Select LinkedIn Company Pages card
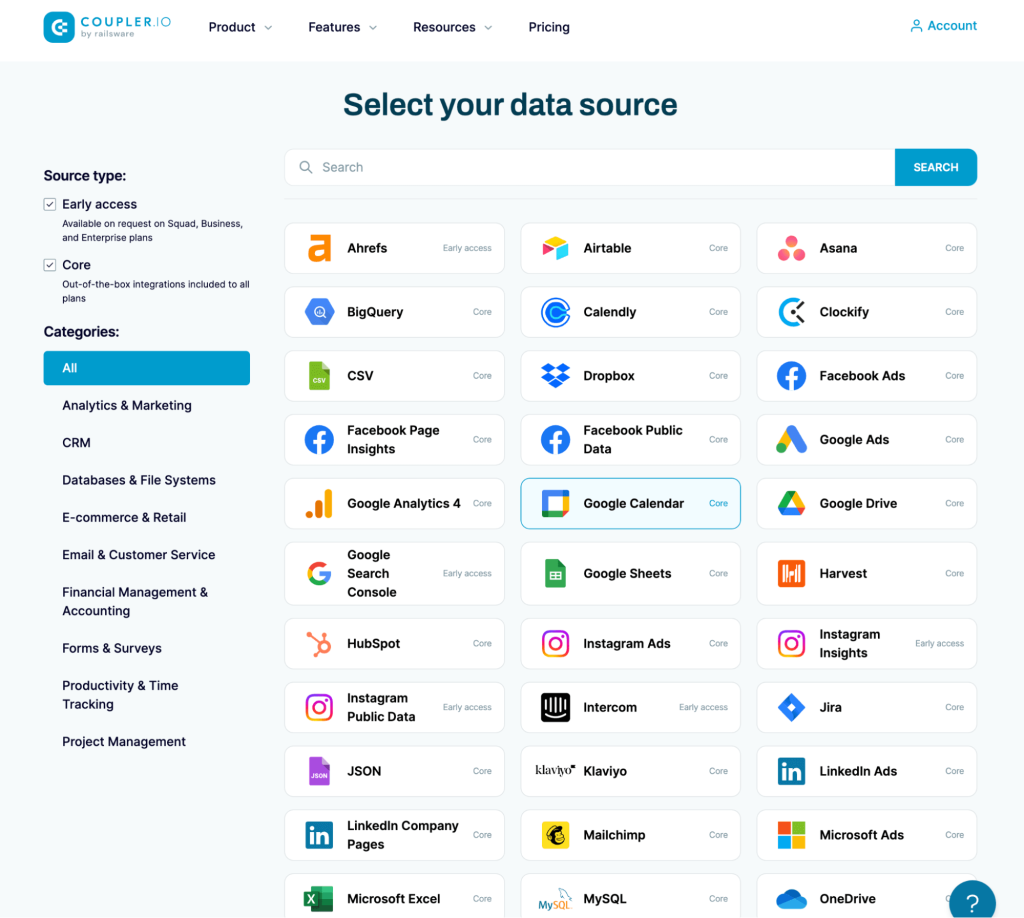The image size is (1024, 918). point(394,835)
